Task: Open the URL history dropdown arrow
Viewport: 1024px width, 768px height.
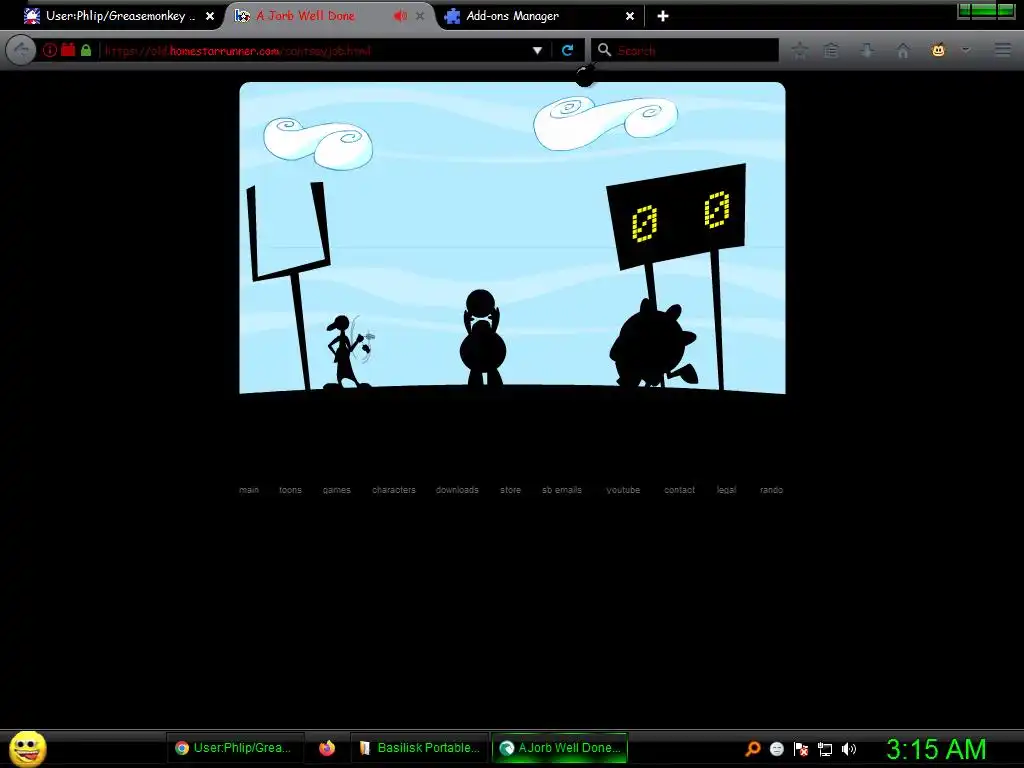Action: 537,50
